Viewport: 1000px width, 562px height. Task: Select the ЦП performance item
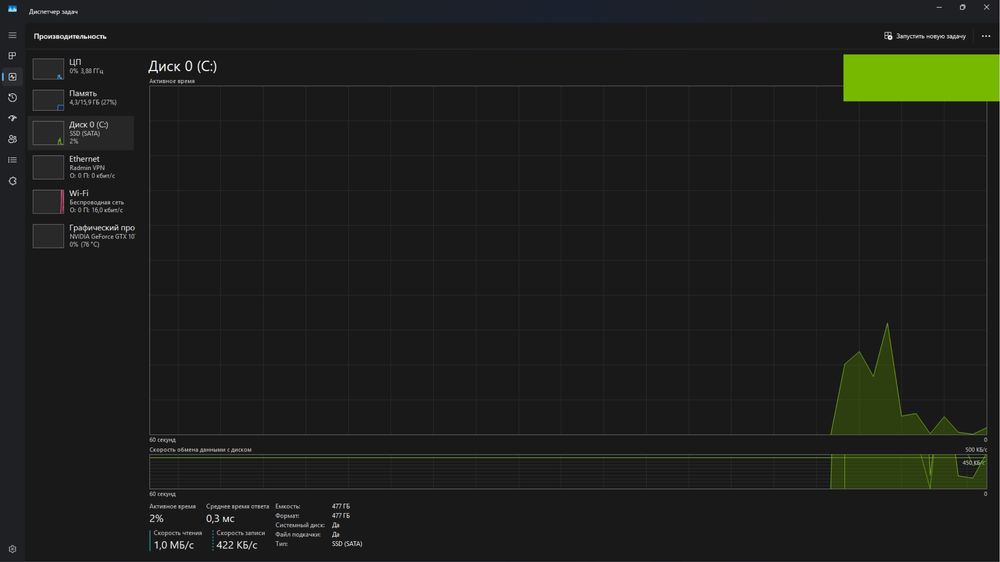[81, 68]
